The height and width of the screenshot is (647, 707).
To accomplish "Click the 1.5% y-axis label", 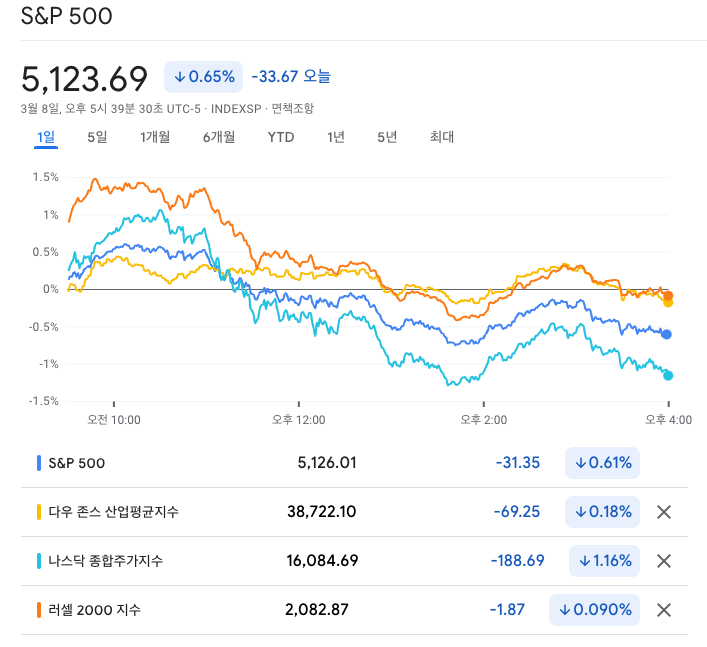I will pyautogui.click(x=46, y=177).
